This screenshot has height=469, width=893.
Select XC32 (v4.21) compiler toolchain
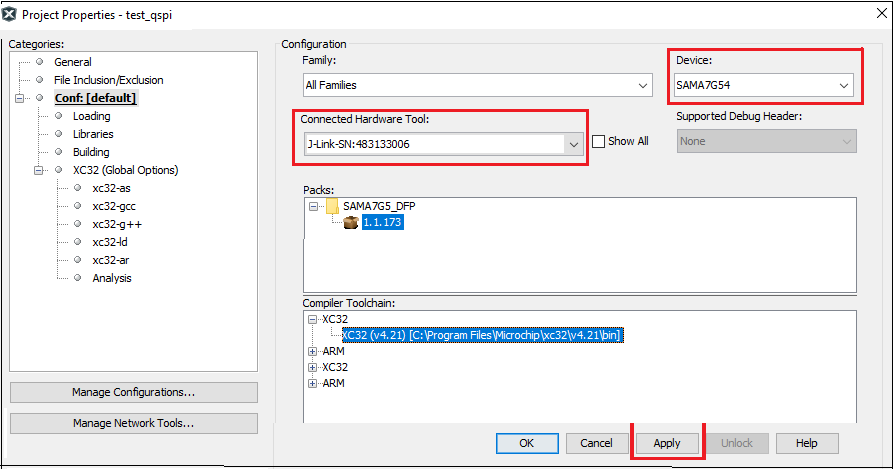(482, 335)
